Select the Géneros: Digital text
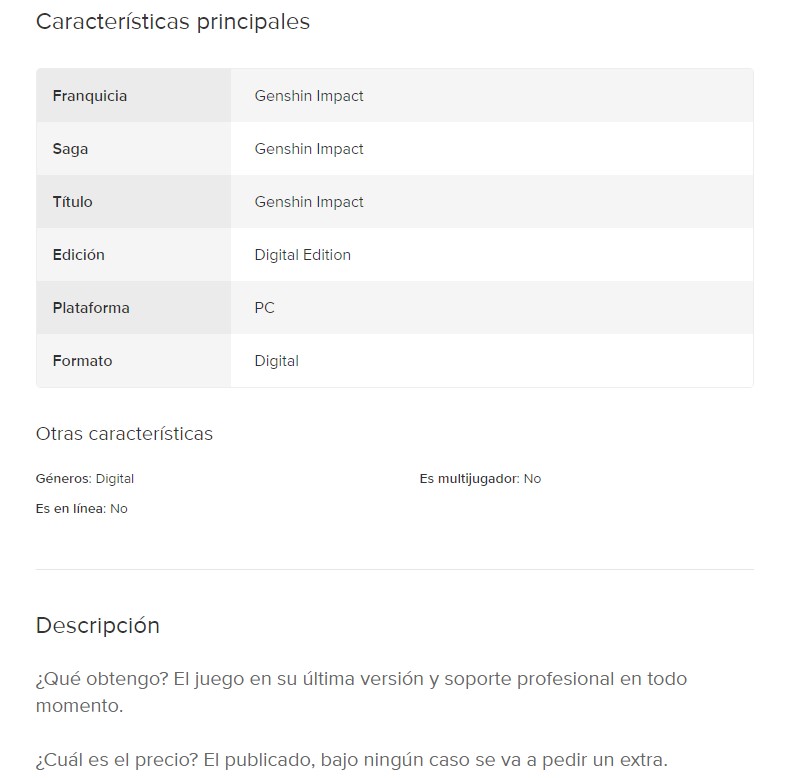Image resolution: width=790 pixels, height=778 pixels. tap(85, 479)
